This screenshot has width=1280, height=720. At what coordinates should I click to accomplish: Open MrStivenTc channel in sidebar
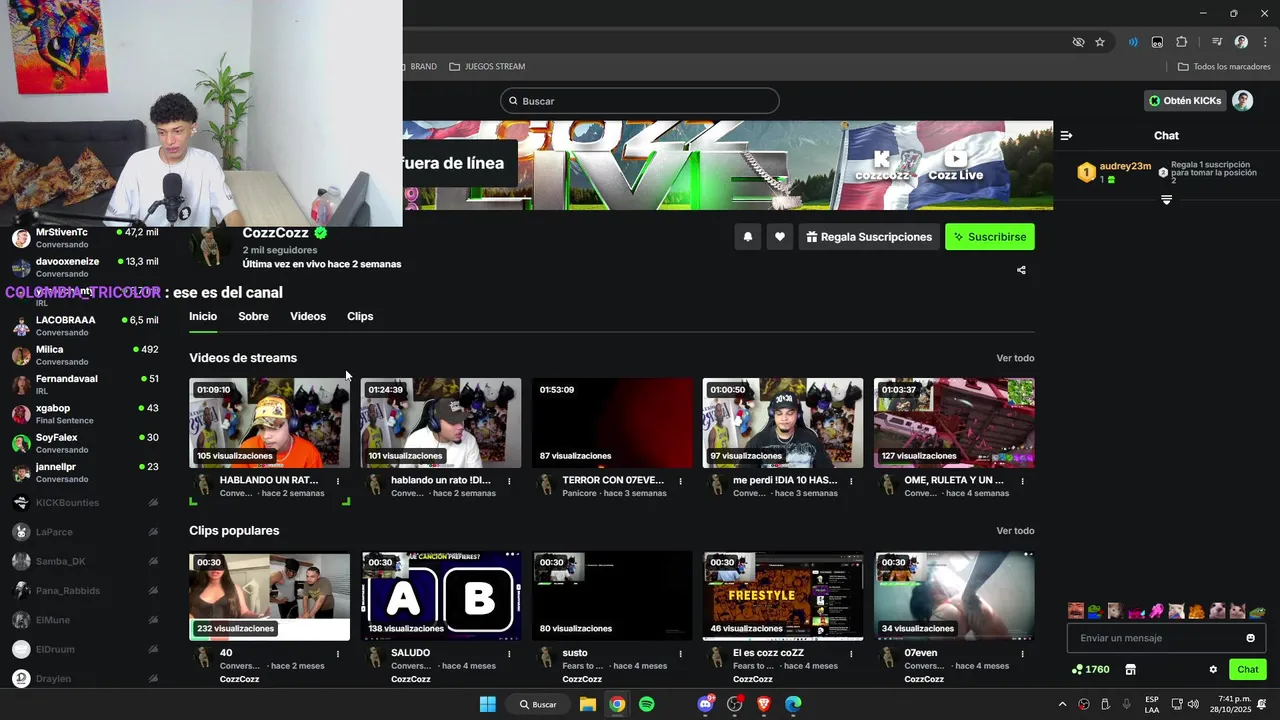coord(85,238)
